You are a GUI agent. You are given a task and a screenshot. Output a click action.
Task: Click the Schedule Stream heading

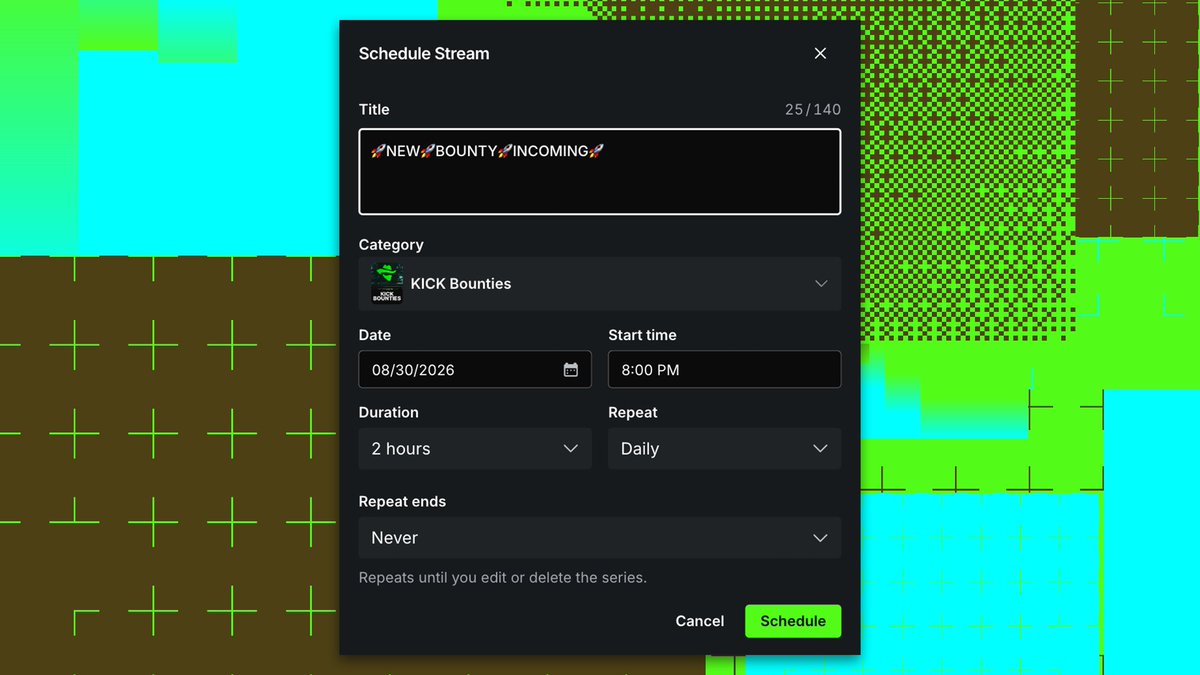click(x=424, y=54)
